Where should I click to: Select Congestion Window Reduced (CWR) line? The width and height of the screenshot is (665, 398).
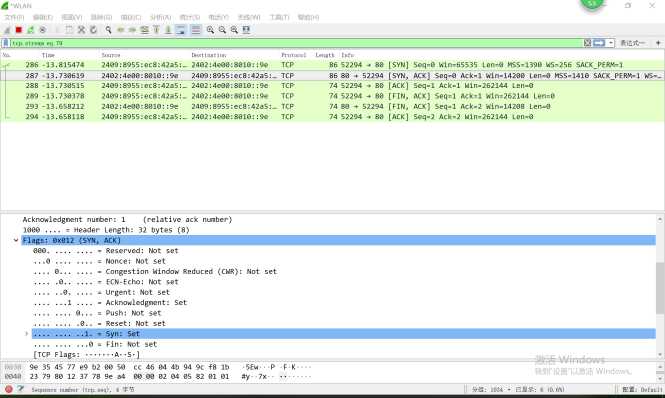(155, 272)
